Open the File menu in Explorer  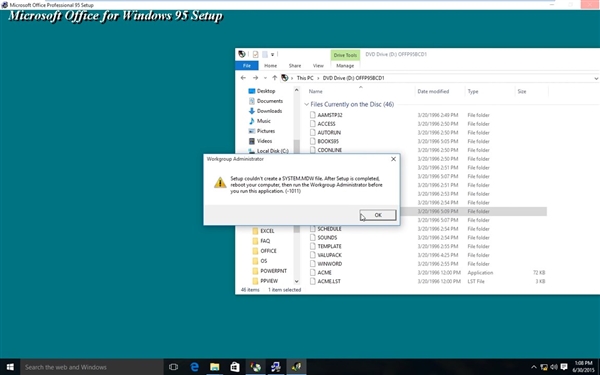pos(247,66)
